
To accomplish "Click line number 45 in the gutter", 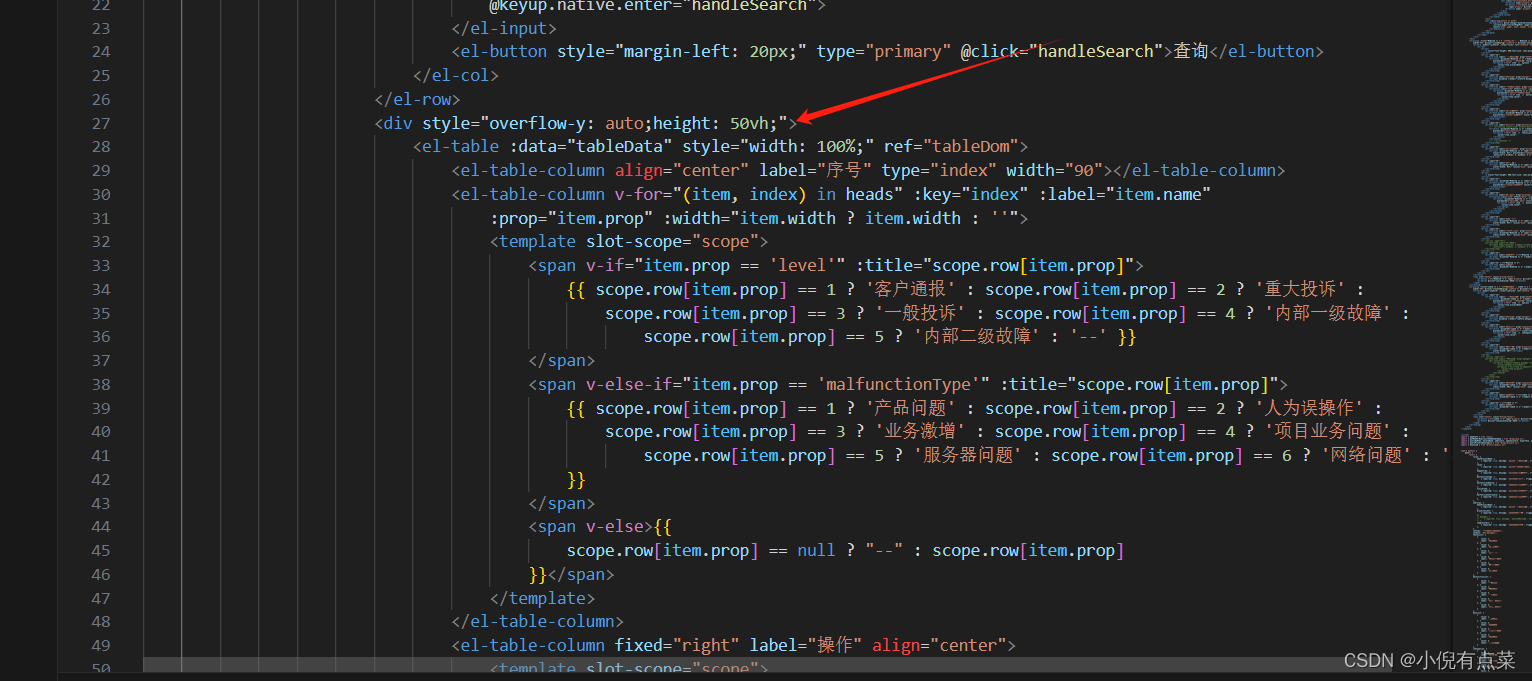I will (100, 549).
